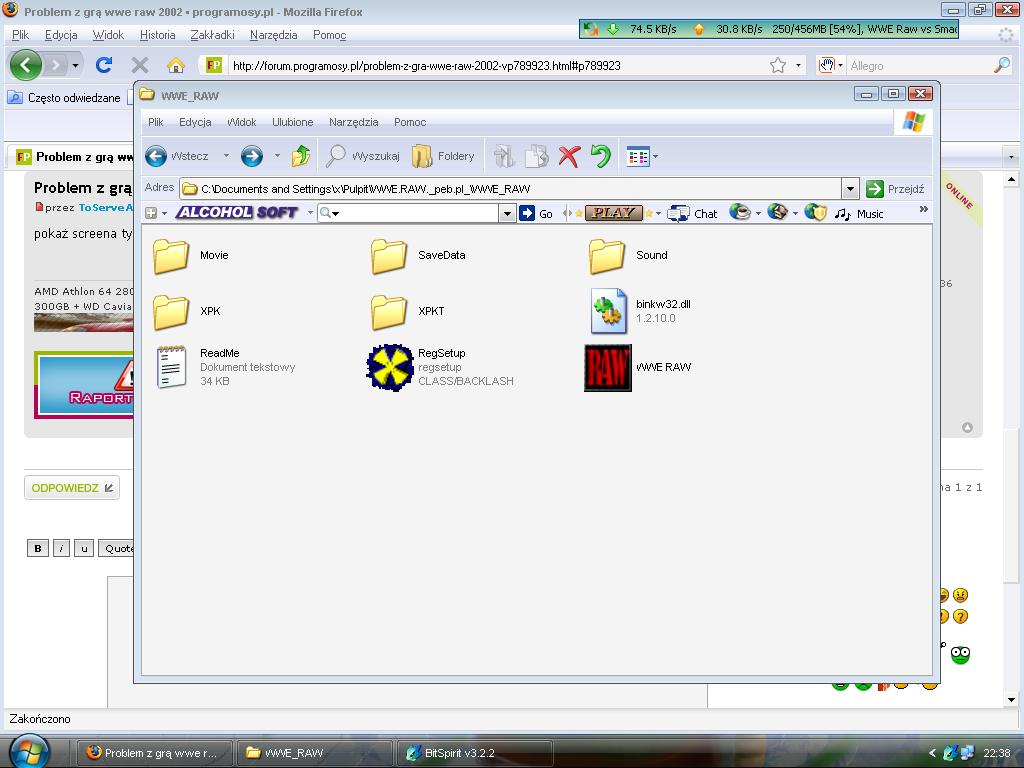This screenshot has width=1024, height=768.
Task: Toggle the Foldery pane button
Action: point(443,156)
